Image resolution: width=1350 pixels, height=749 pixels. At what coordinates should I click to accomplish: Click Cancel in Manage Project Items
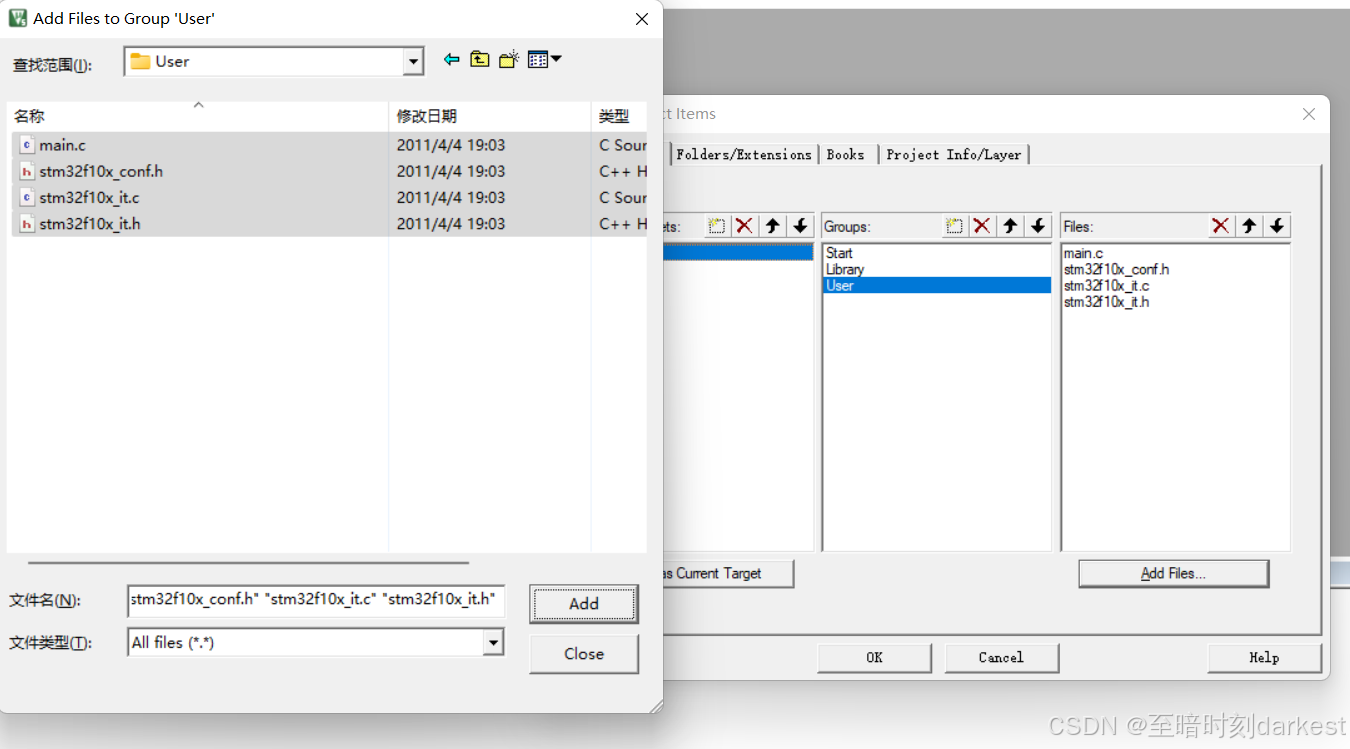1001,657
